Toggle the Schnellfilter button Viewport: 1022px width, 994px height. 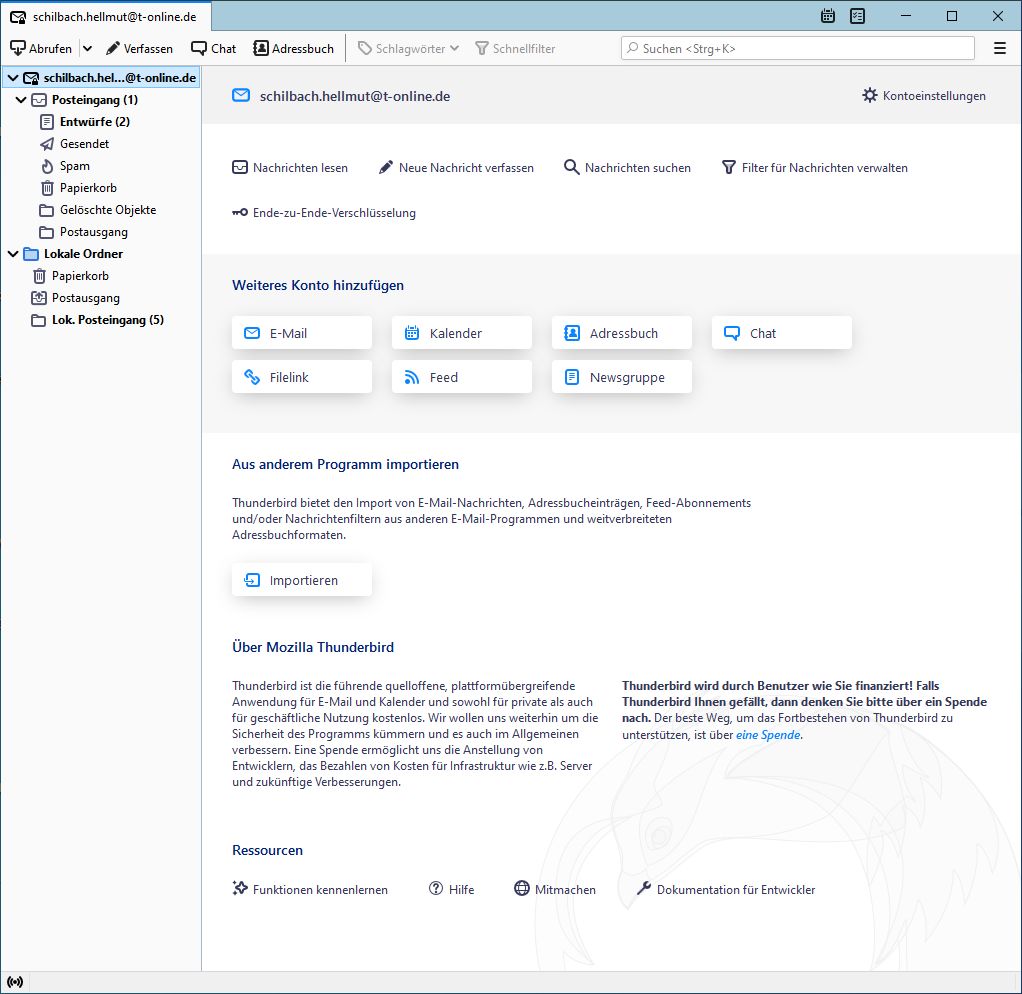tap(515, 48)
